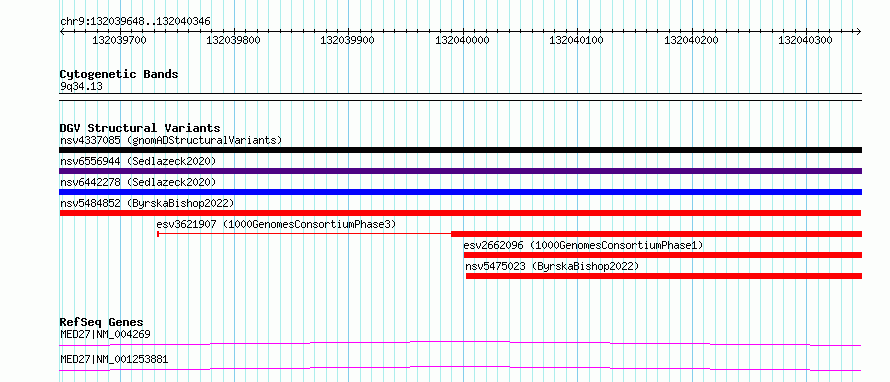Open gene label MED27|NM_004269
Image resolution: width=890 pixels, height=382 pixels.
click(x=105, y=334)
